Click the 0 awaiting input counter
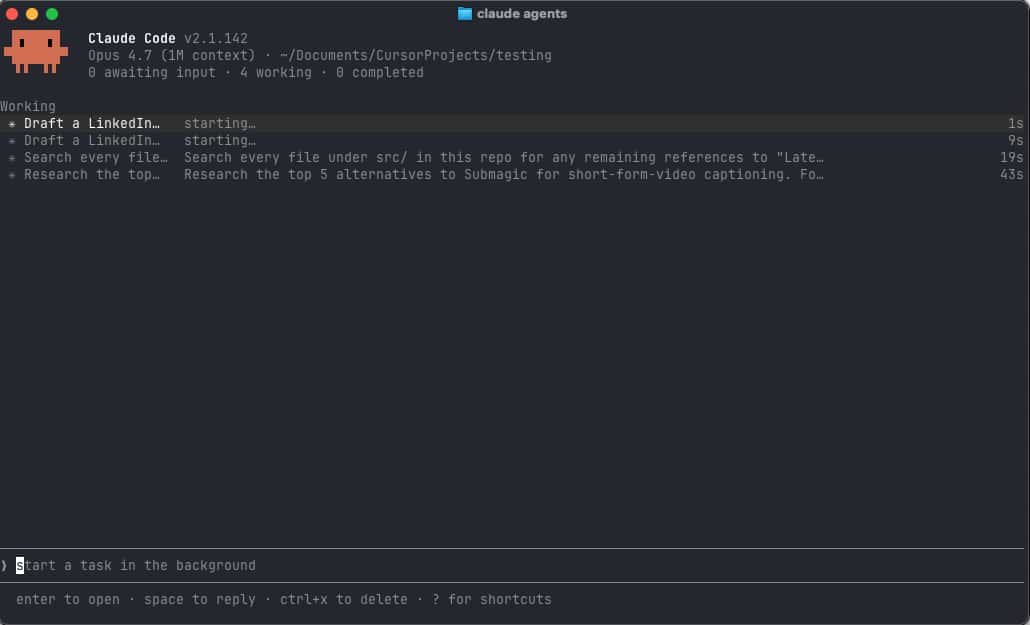Viewport: 1030px width, 625px height. click(x=152, y=72)
